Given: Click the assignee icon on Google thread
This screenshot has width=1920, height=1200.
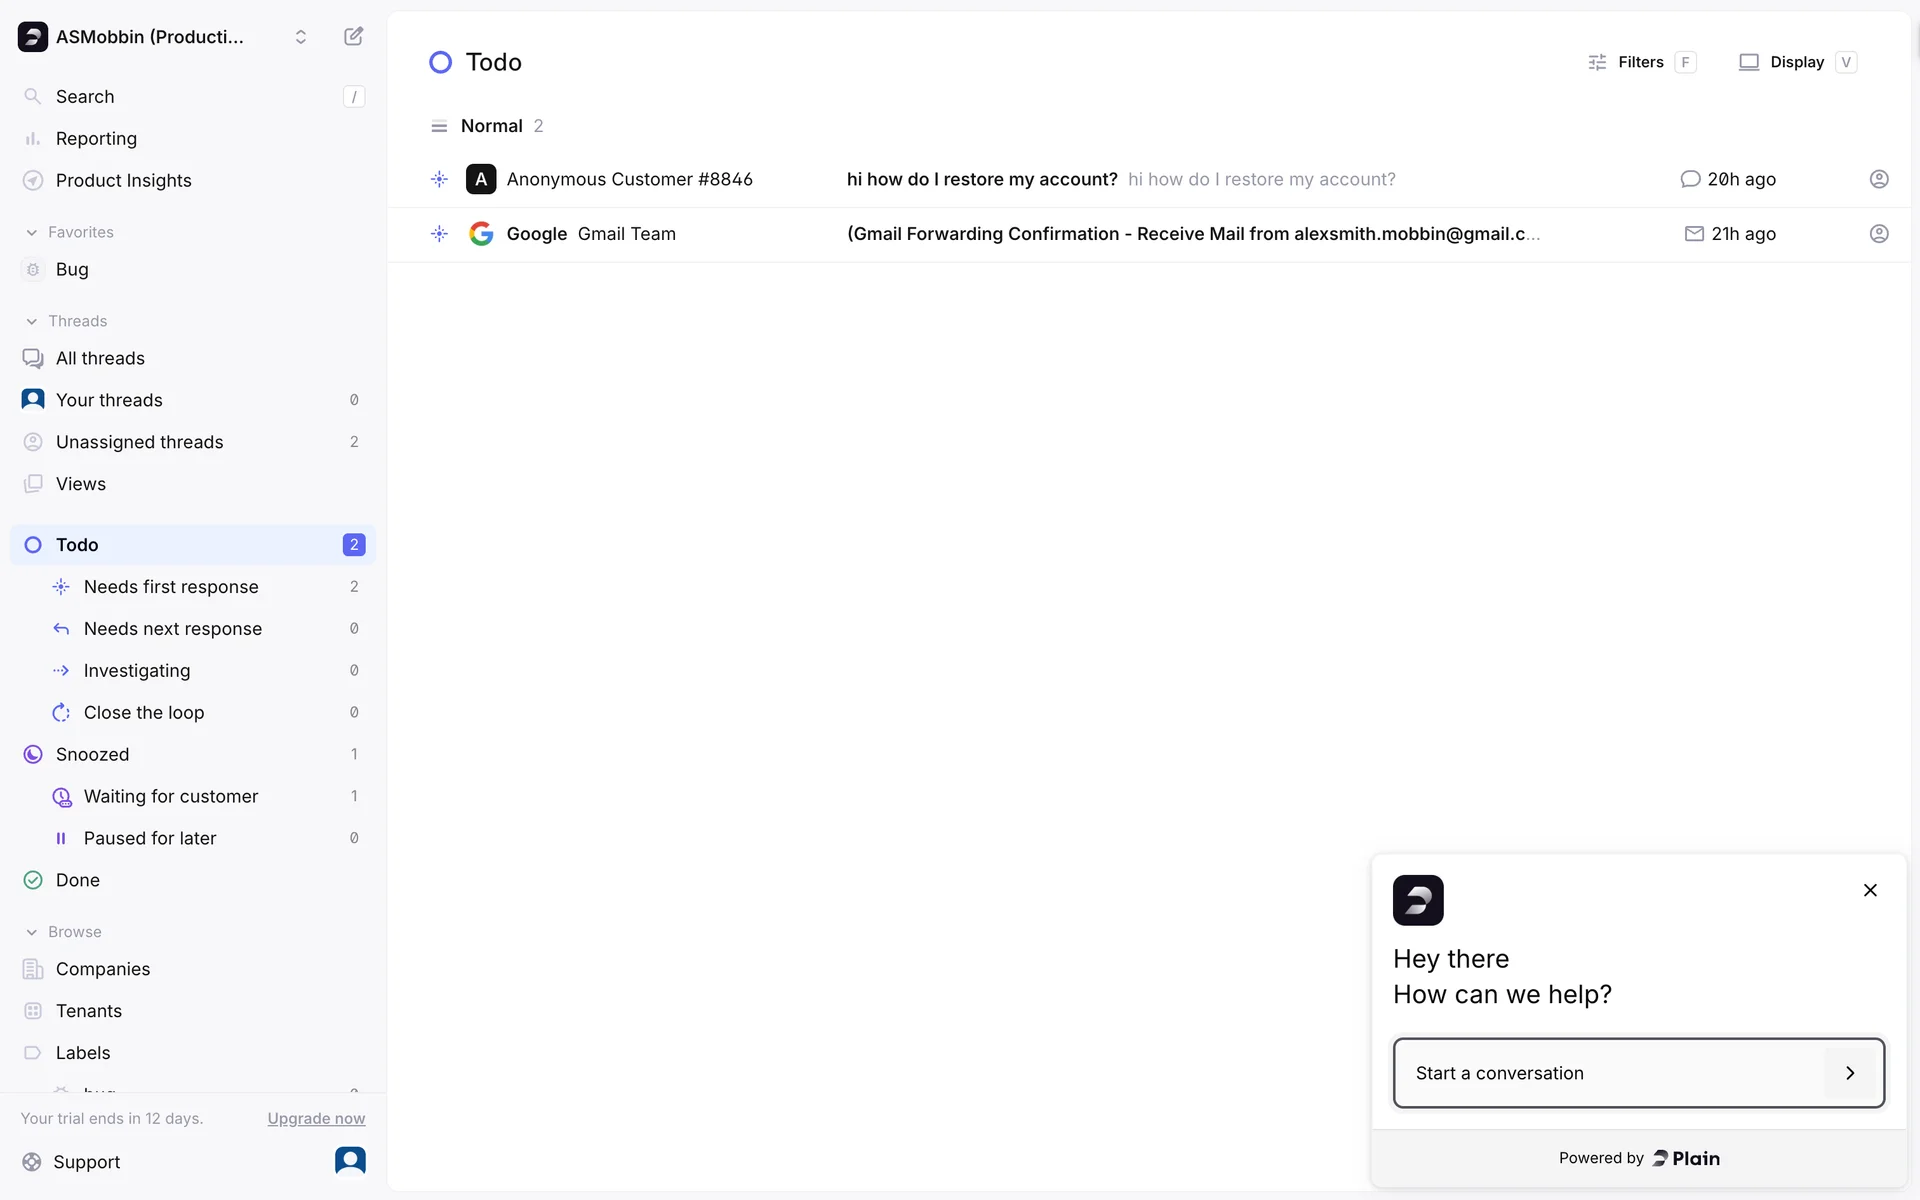Looking at the screenshot, I should click(x=1878, y=234).
